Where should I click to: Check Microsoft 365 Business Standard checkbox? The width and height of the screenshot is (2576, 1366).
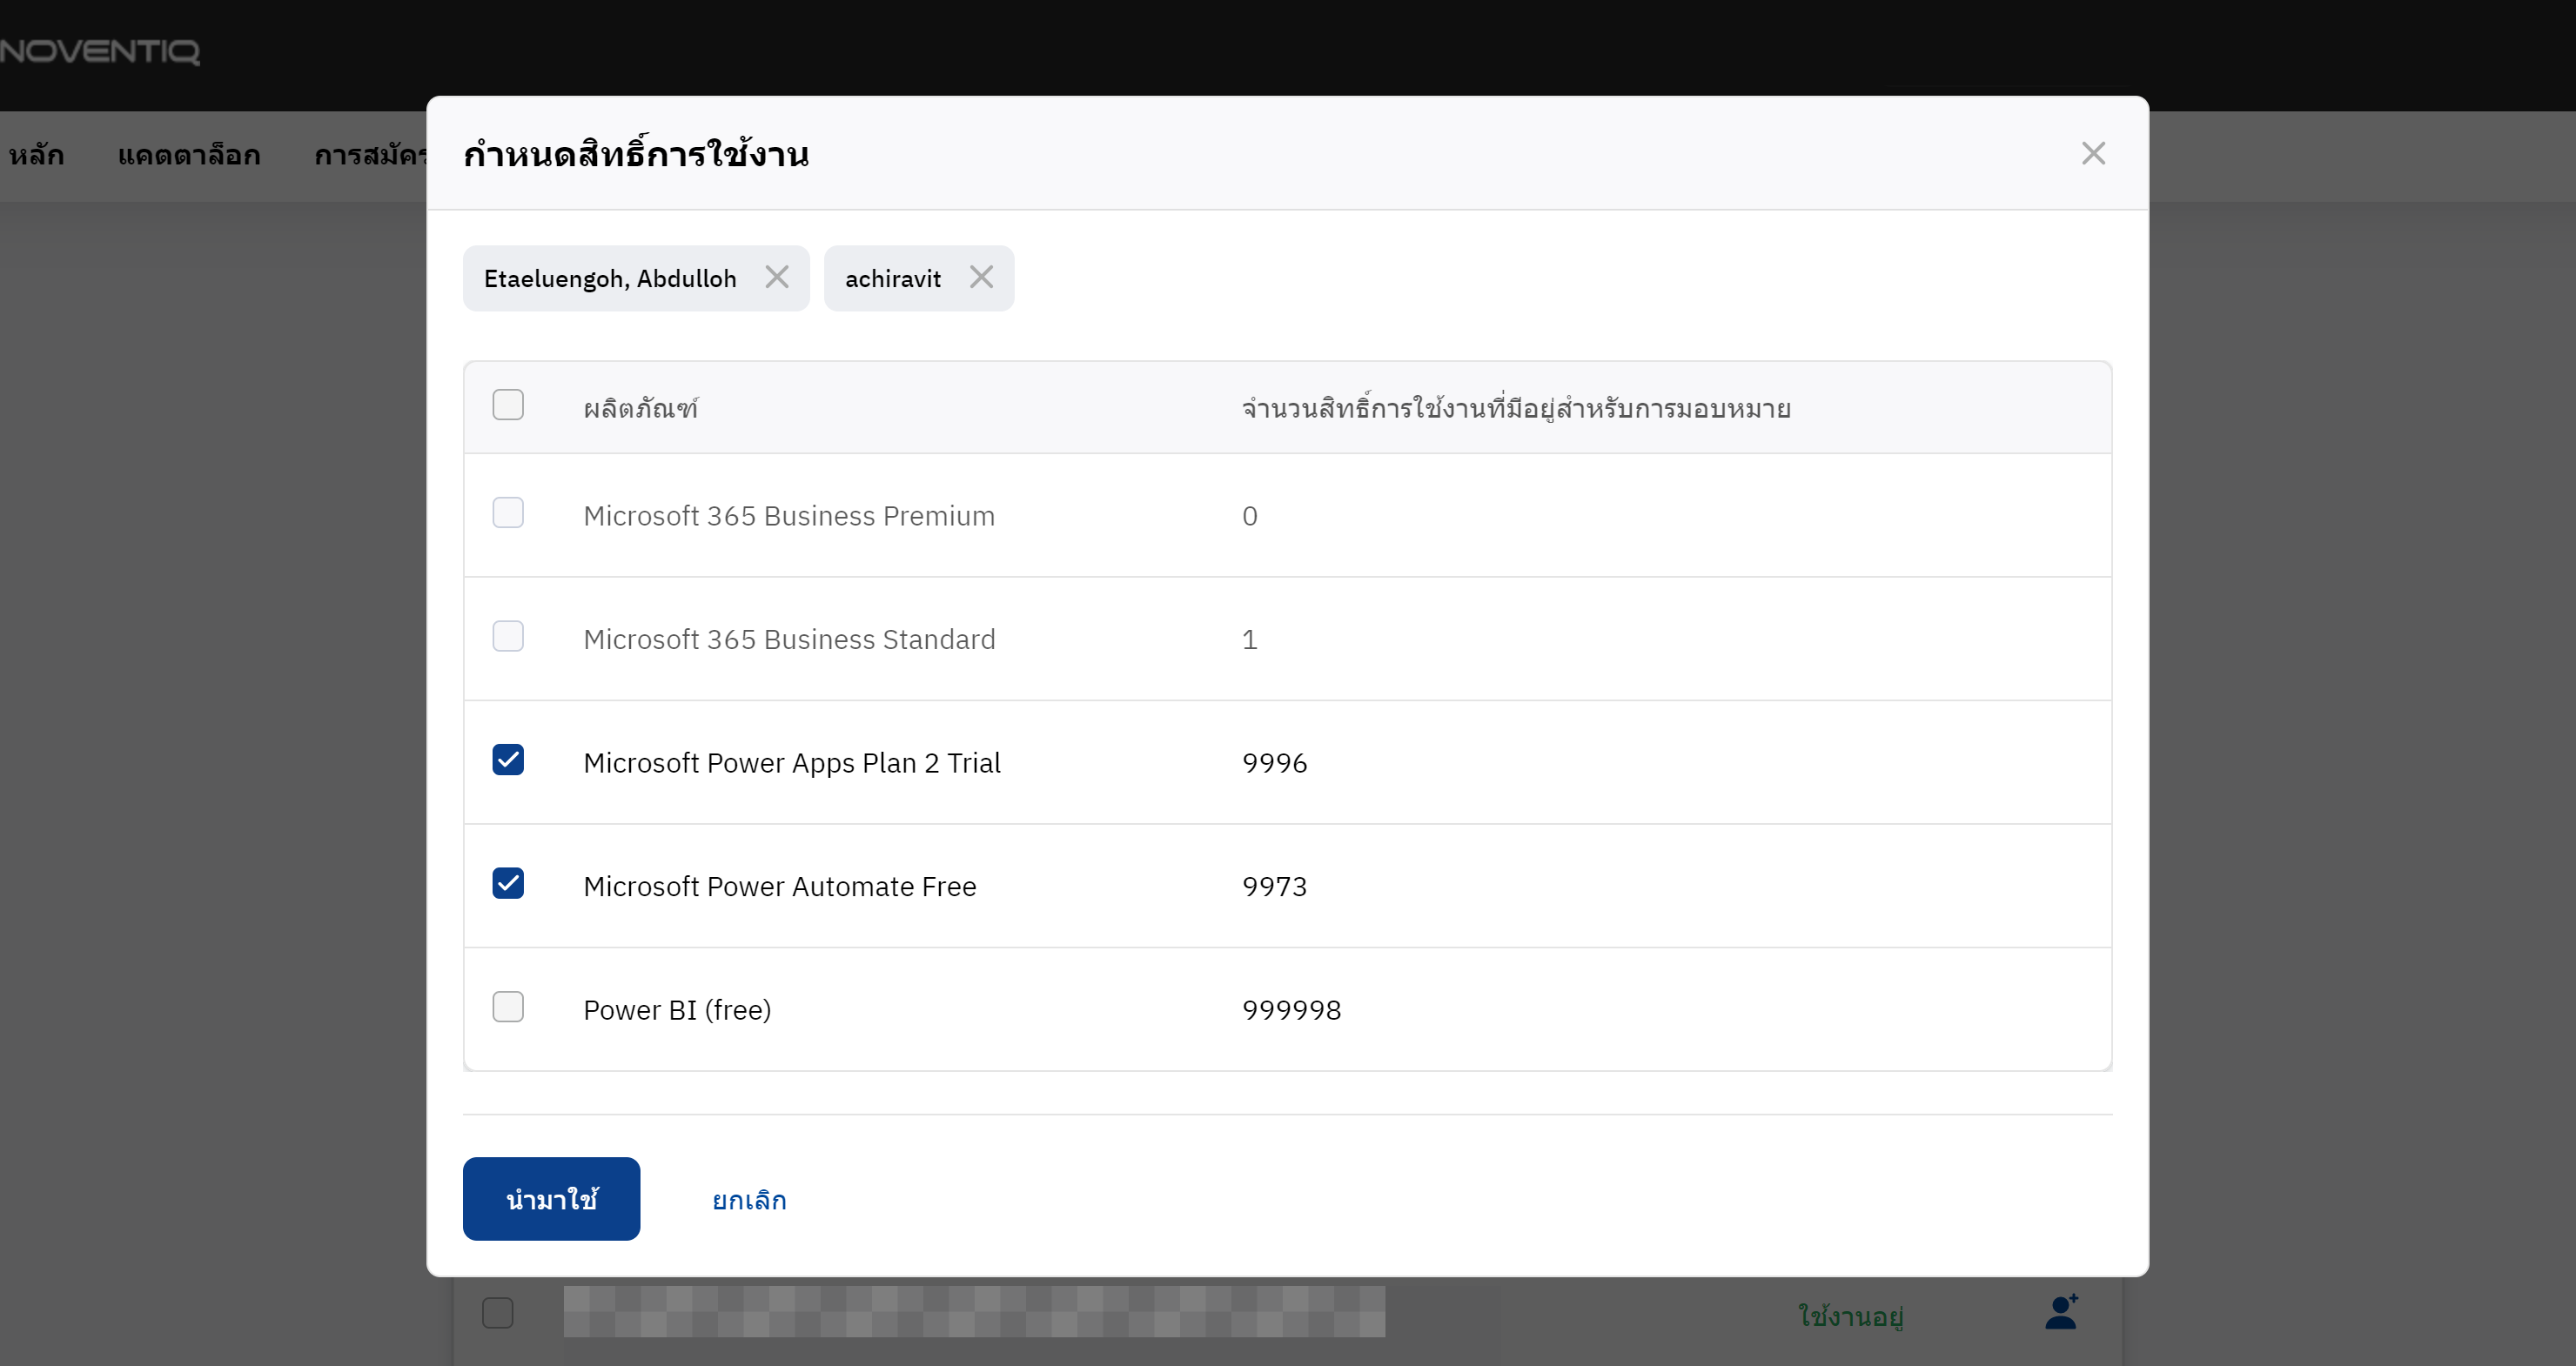508,637
